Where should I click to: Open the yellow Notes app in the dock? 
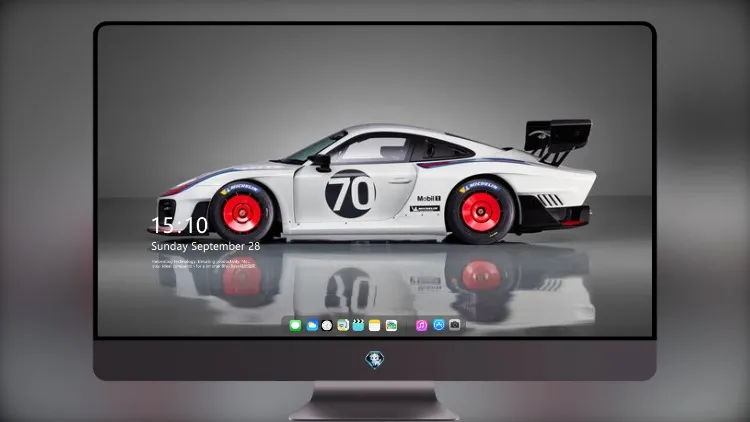(x=375, y=326)
